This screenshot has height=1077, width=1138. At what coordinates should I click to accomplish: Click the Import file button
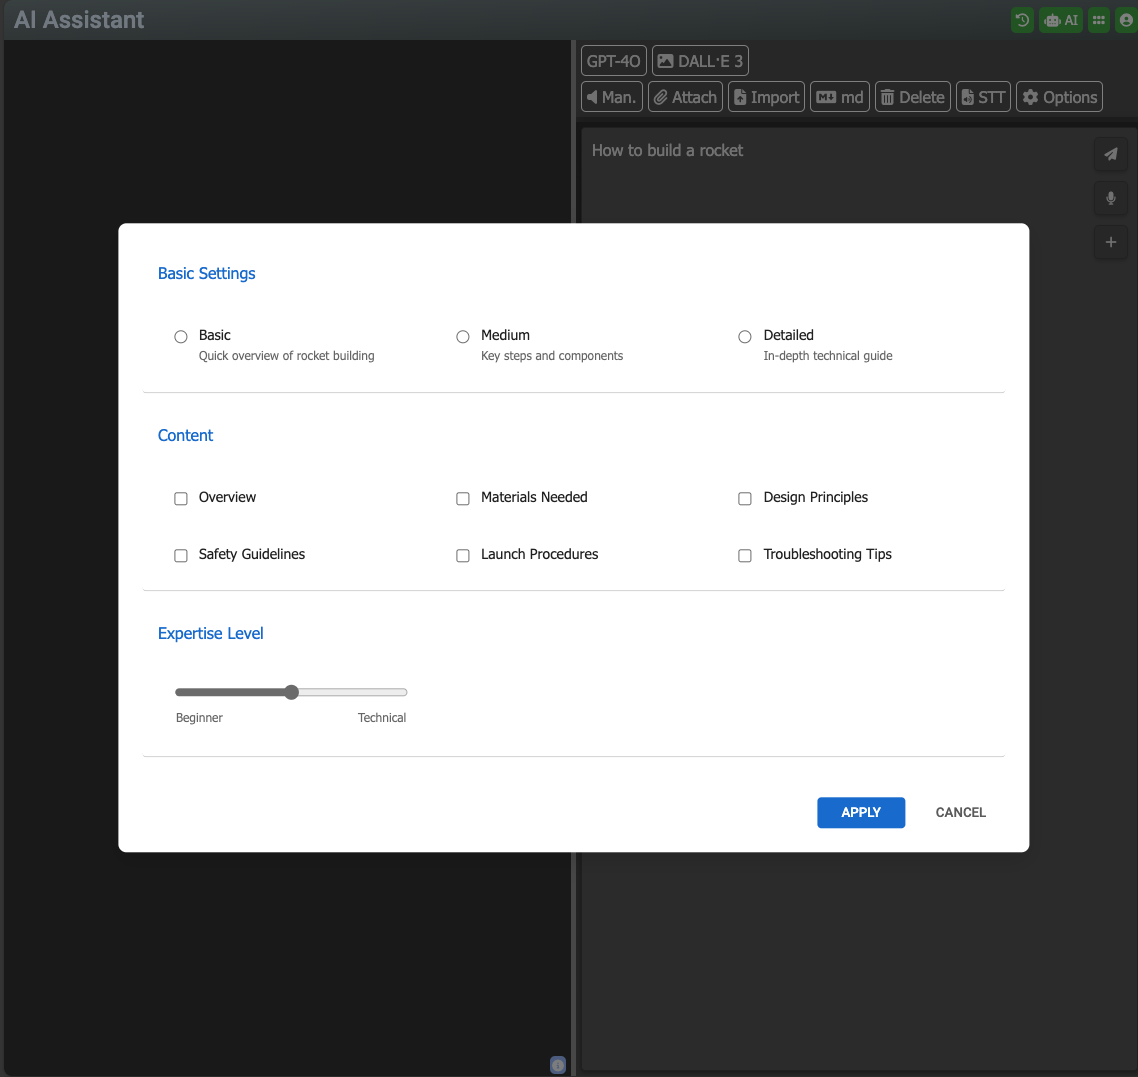(766, 97)
